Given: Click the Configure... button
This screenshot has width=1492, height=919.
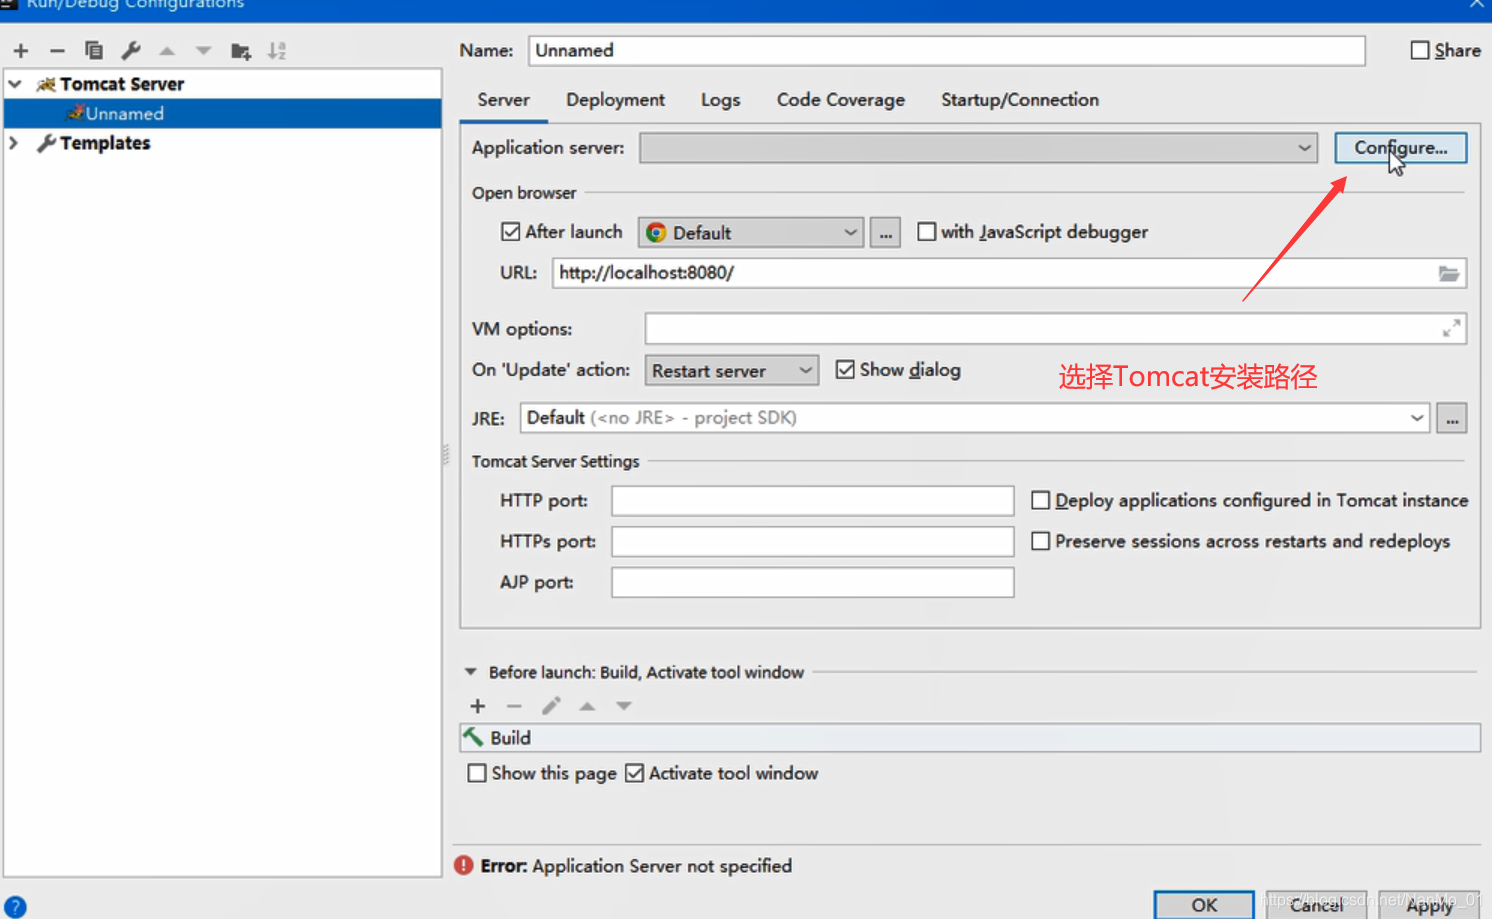Looking at the screenshot, I should click(1401, 148).
